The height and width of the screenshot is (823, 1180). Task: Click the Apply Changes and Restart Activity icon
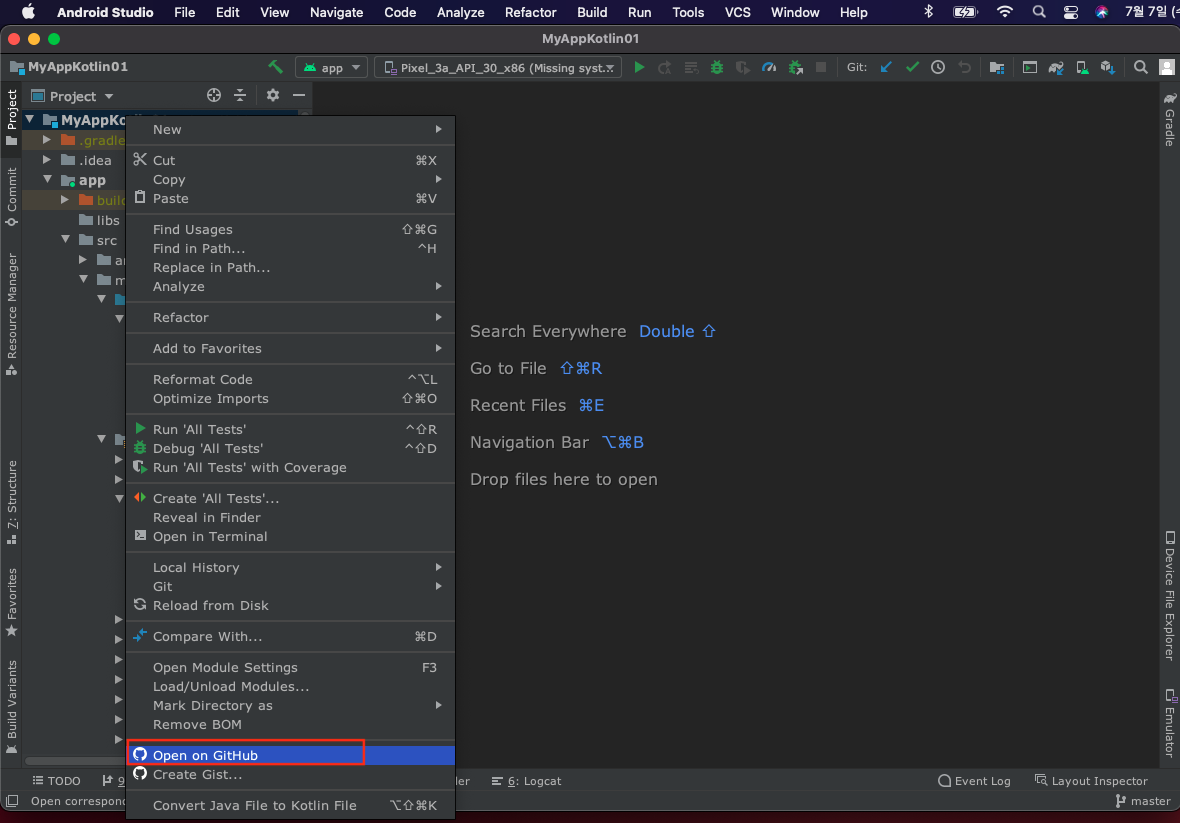pos(665,68)
